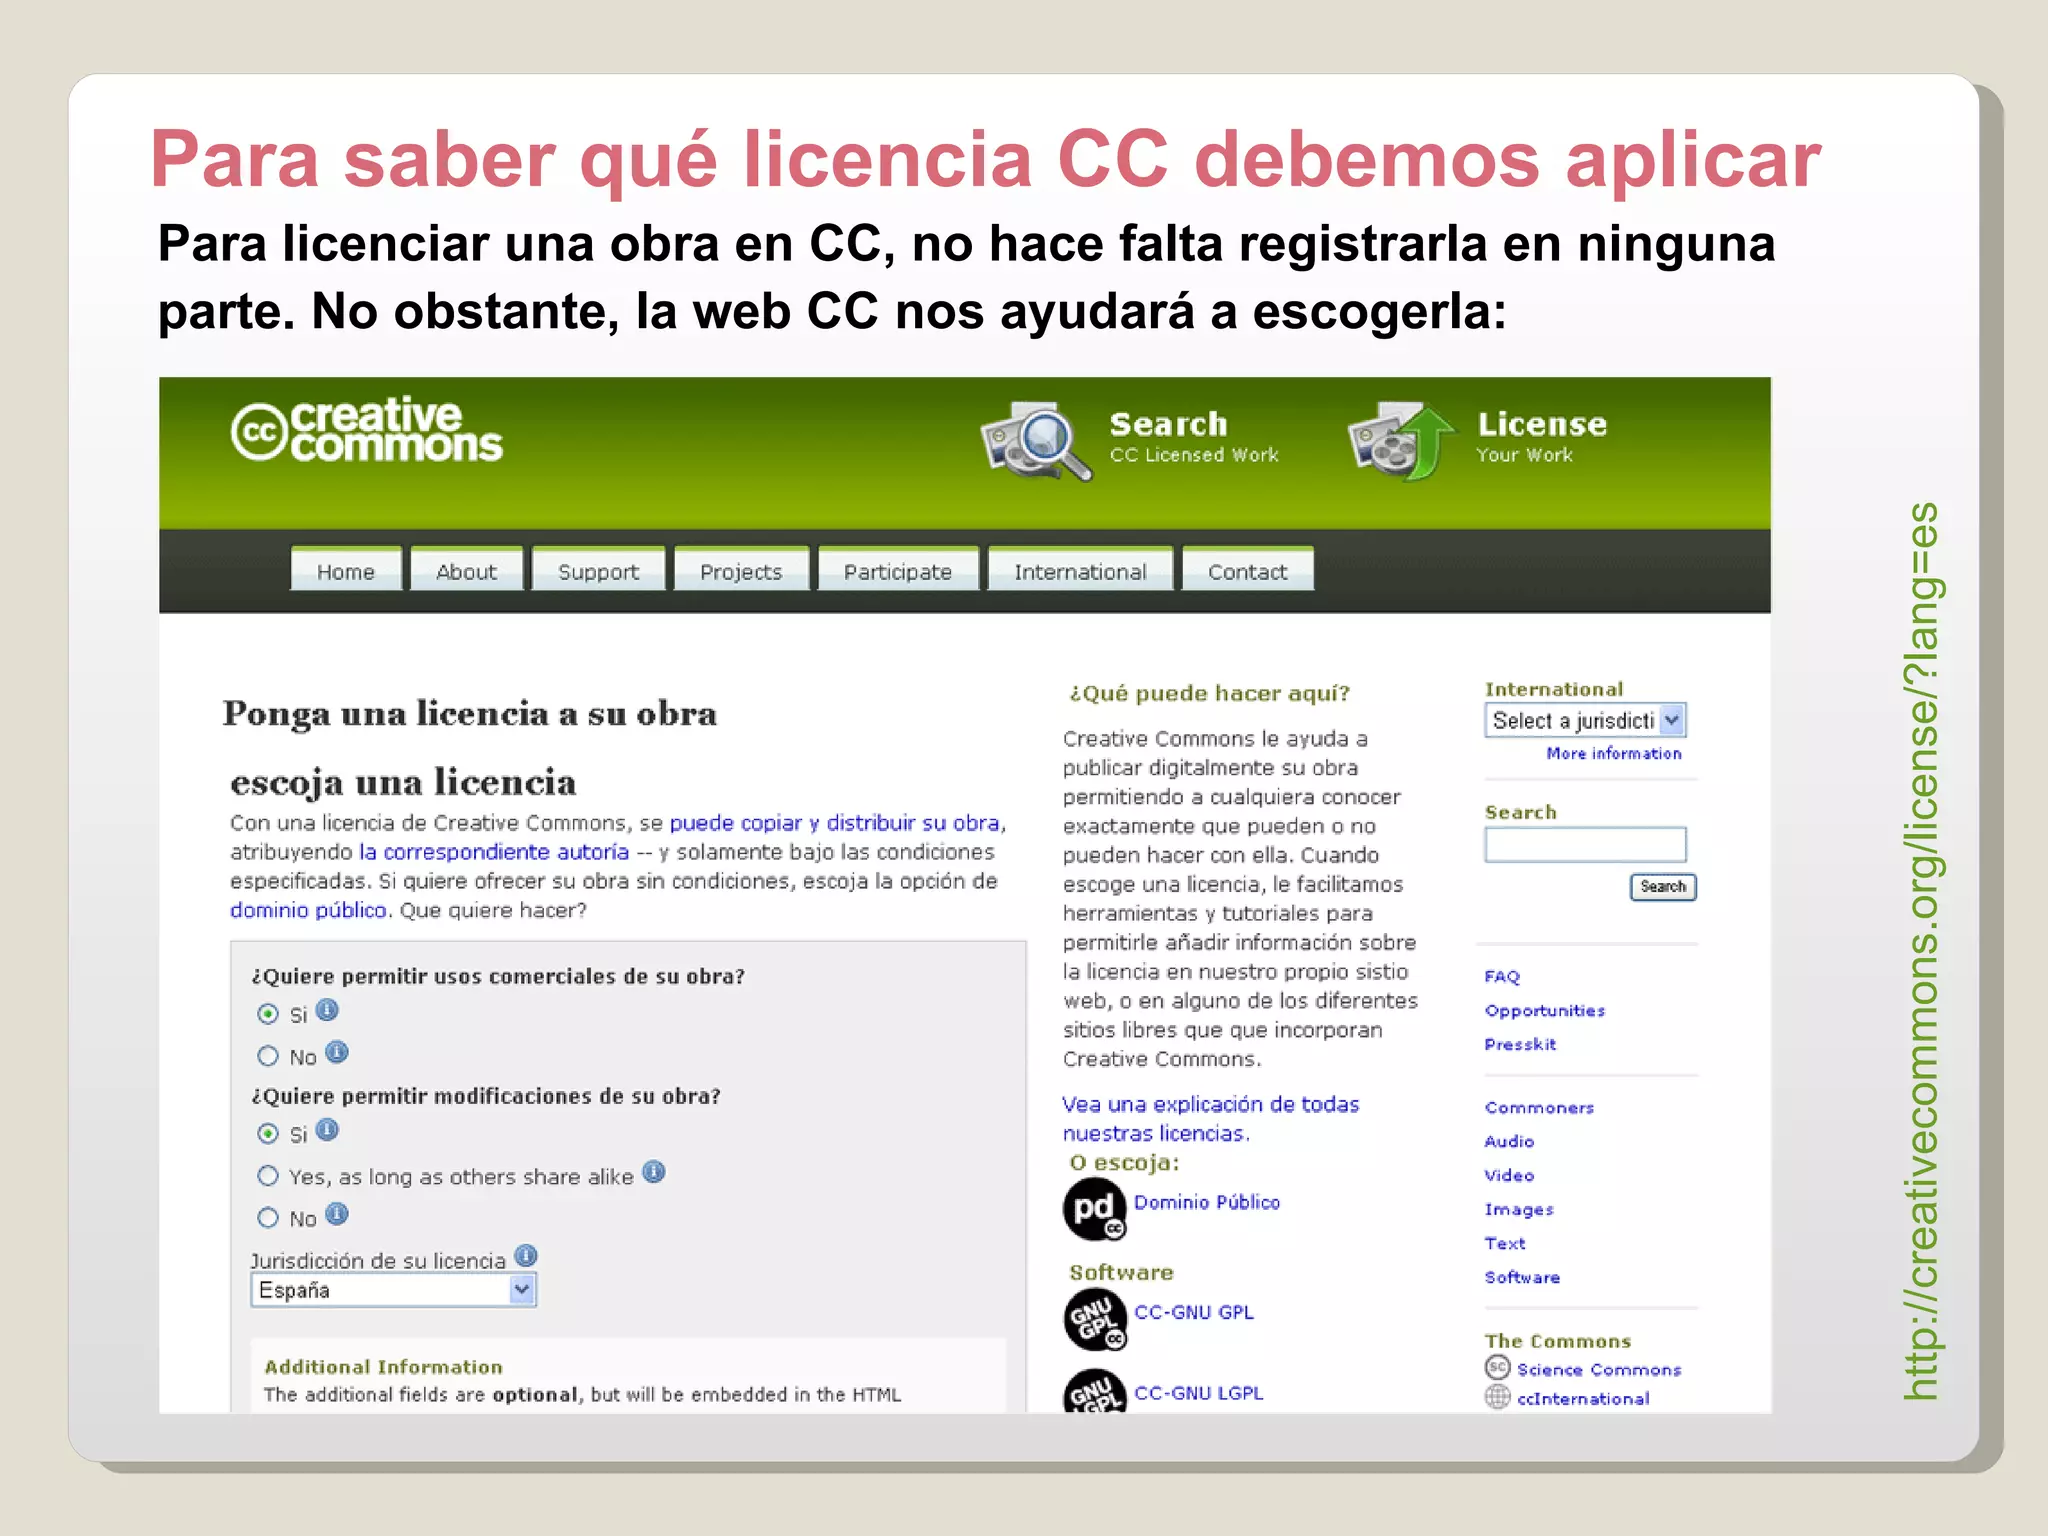This screenshot has height=1536, width=2048.
Task: Open the Commoners sidebar link
Action: [1539, 1107]
